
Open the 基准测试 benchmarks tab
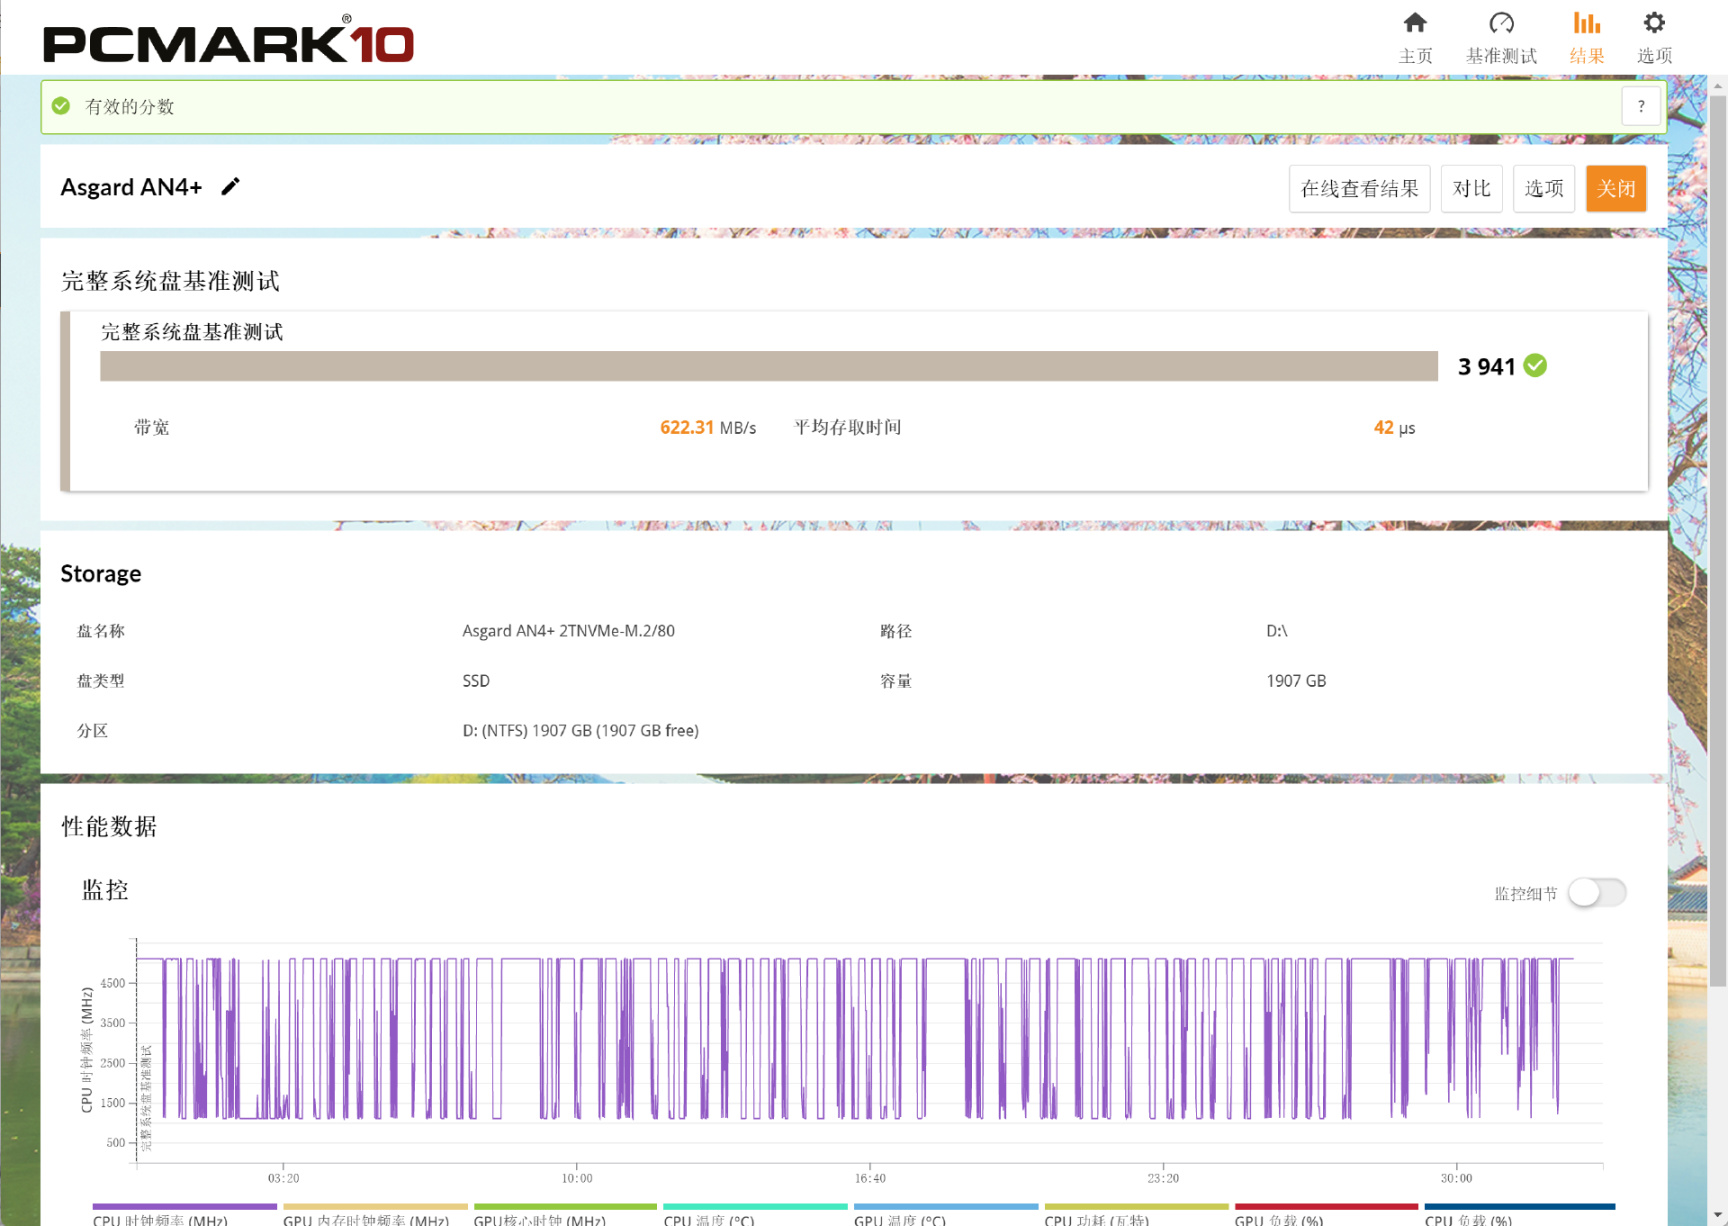click(x=1501, y=38)
